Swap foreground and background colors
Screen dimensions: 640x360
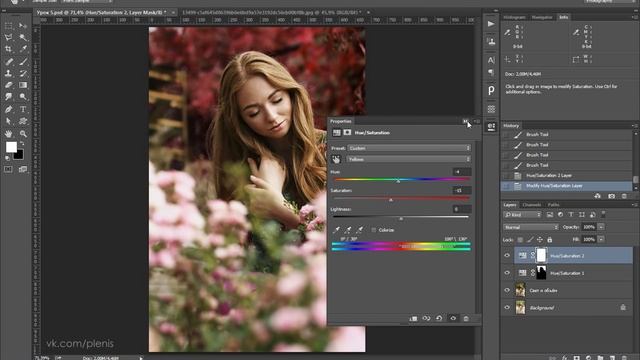(22, 143)
